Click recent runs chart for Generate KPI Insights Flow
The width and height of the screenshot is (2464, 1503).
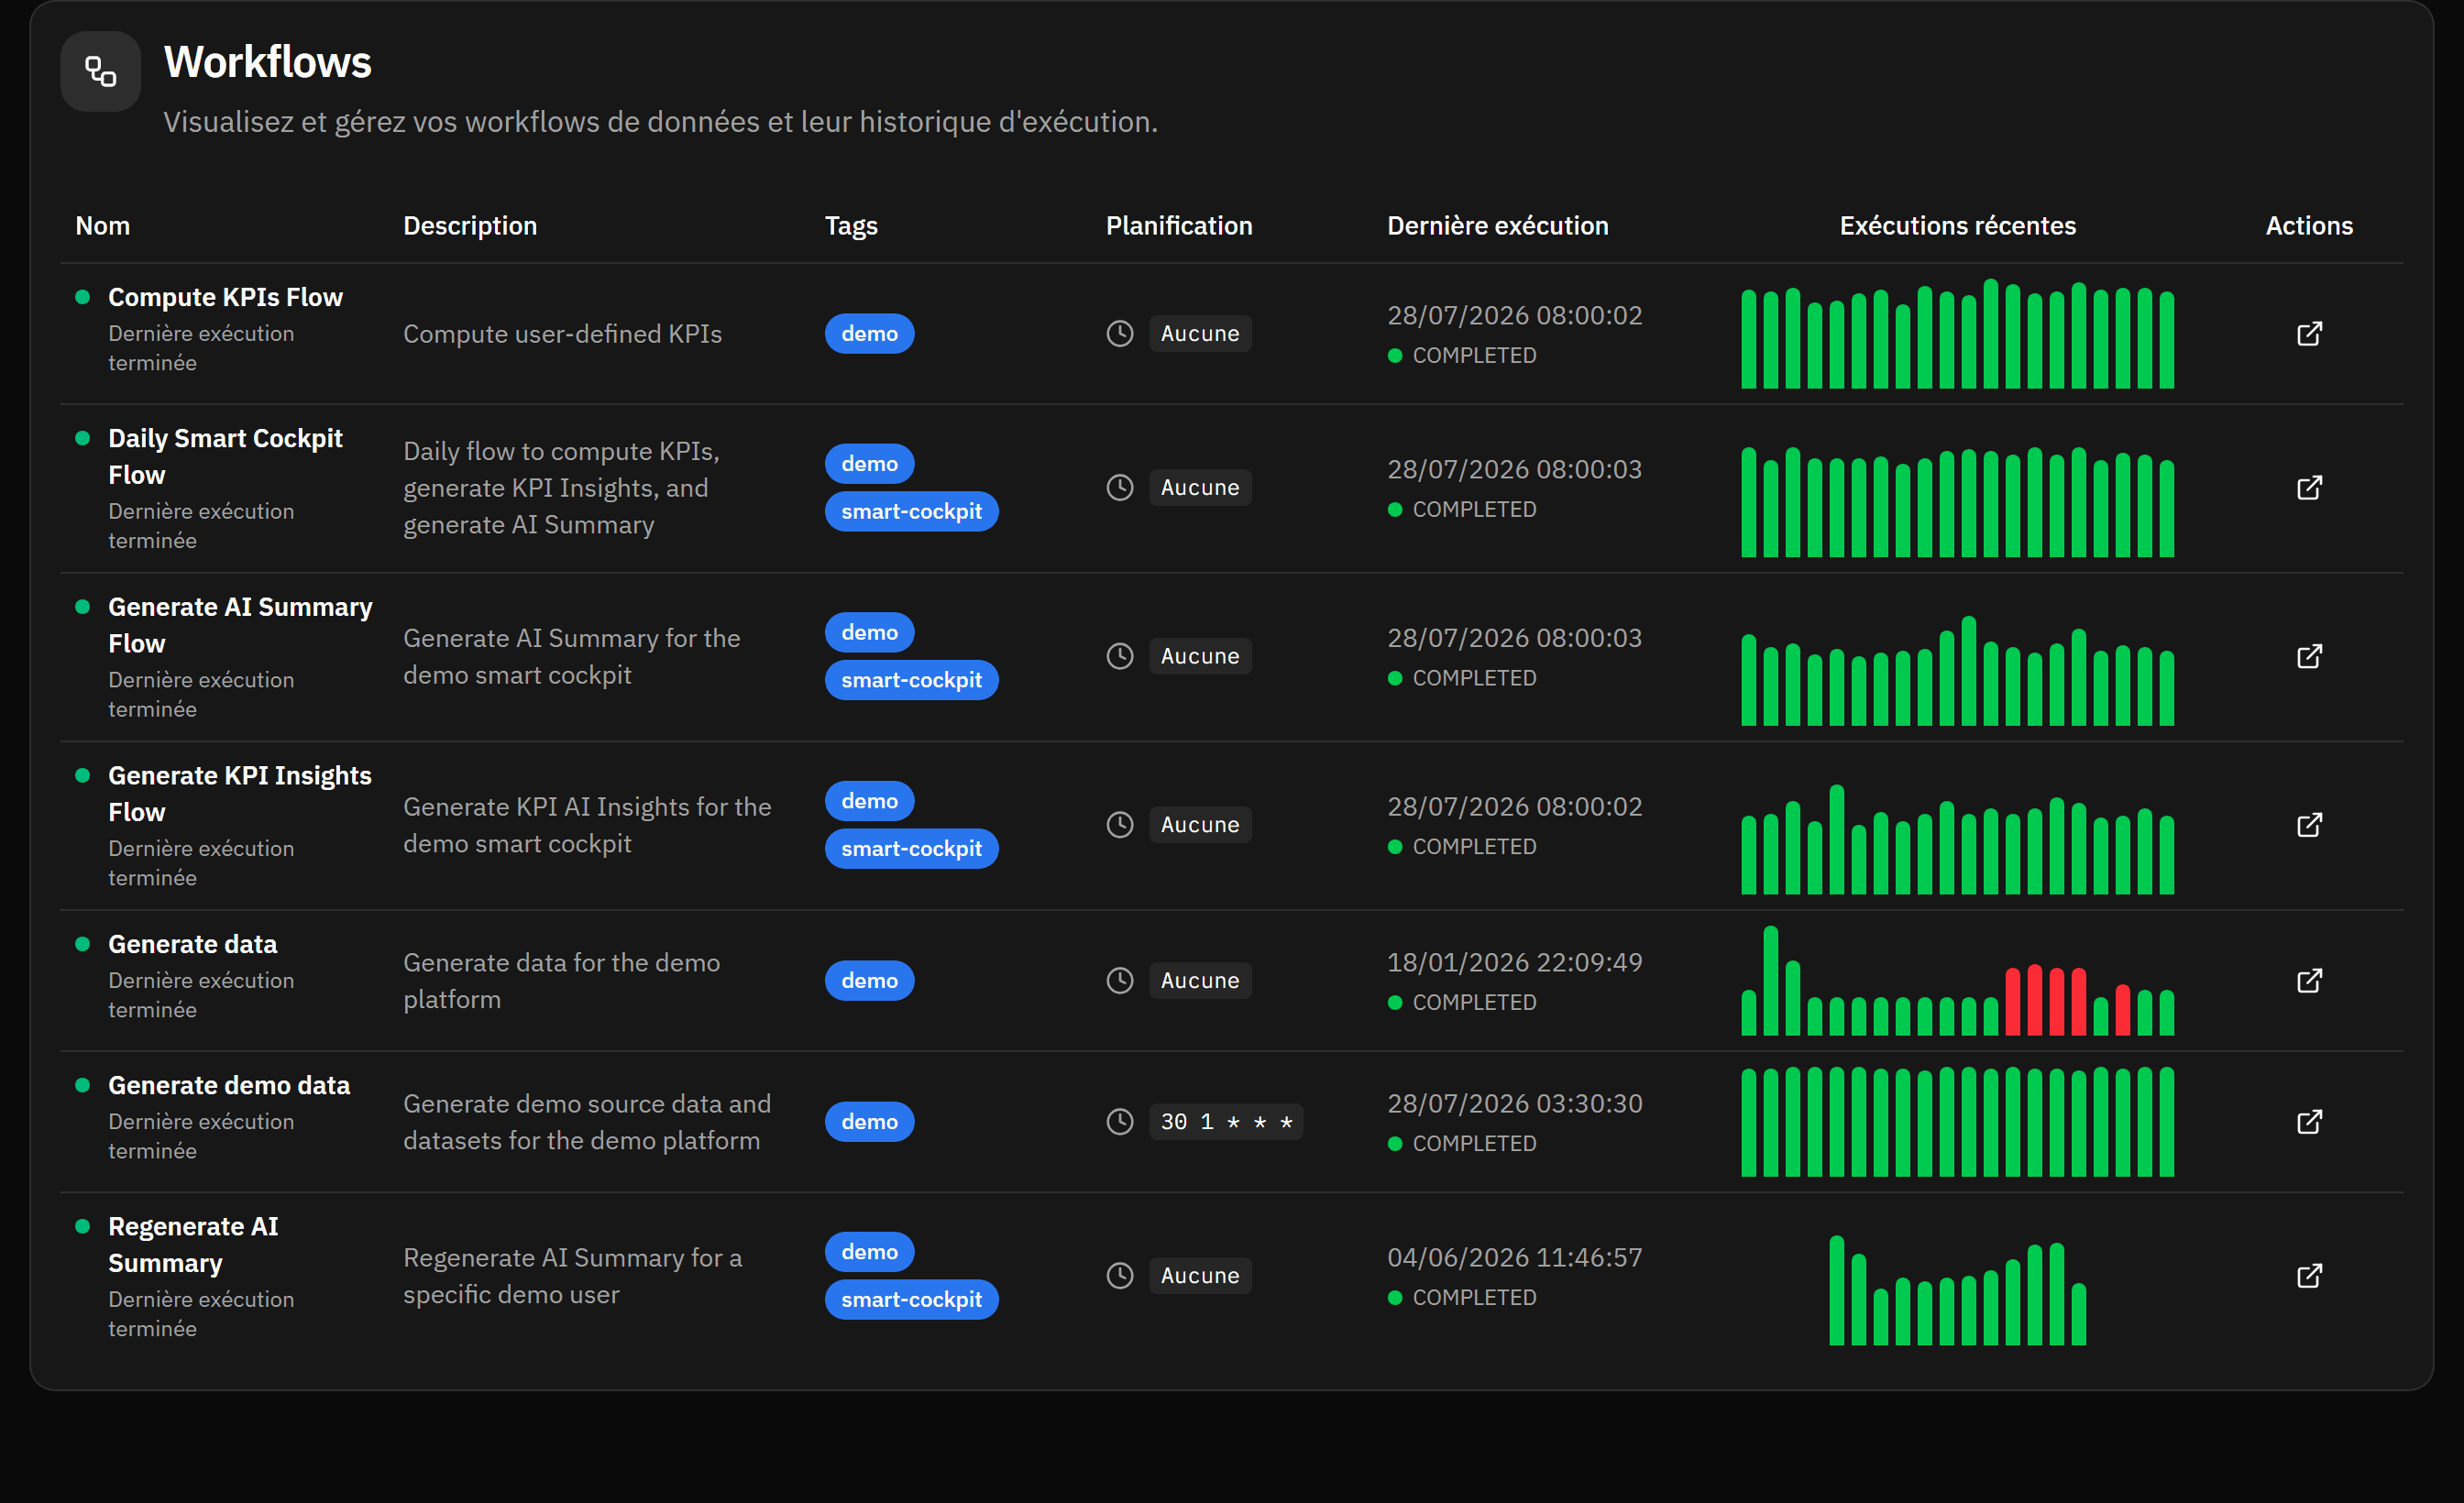coord(1957,839)
